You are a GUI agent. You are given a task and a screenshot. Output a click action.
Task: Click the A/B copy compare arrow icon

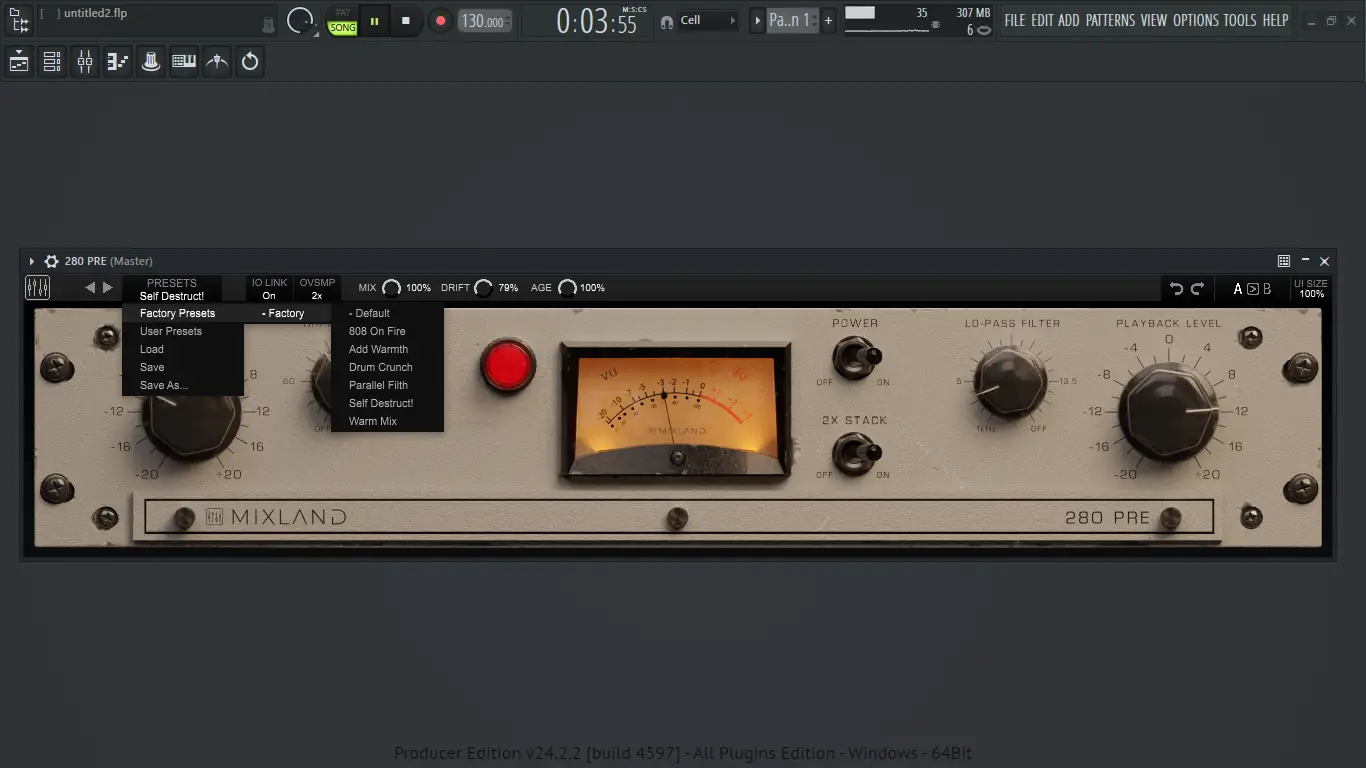[1252, 289]
